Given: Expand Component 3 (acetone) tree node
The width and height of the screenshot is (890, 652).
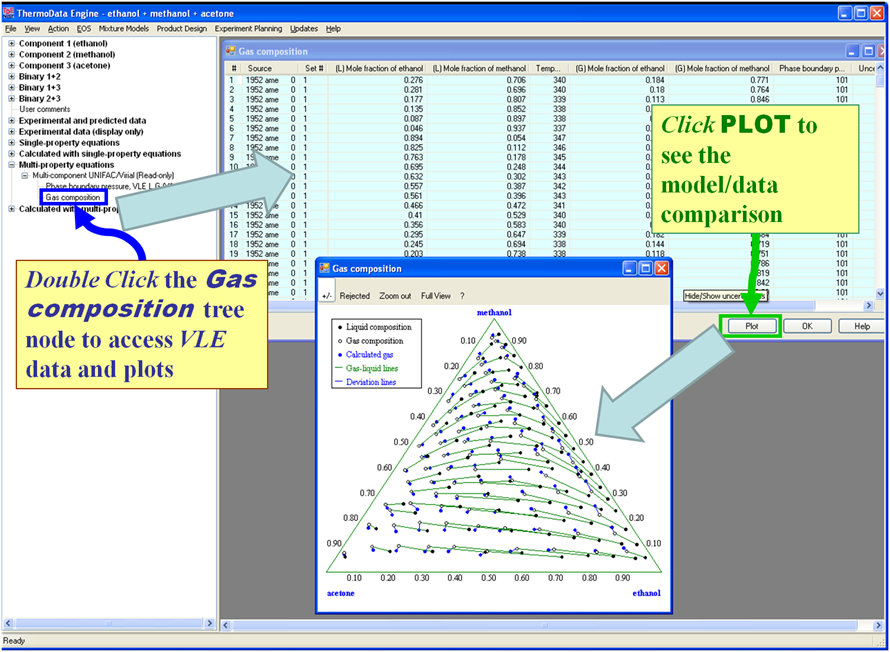Looking at the screenshot, I should click(x=11, y=65).
